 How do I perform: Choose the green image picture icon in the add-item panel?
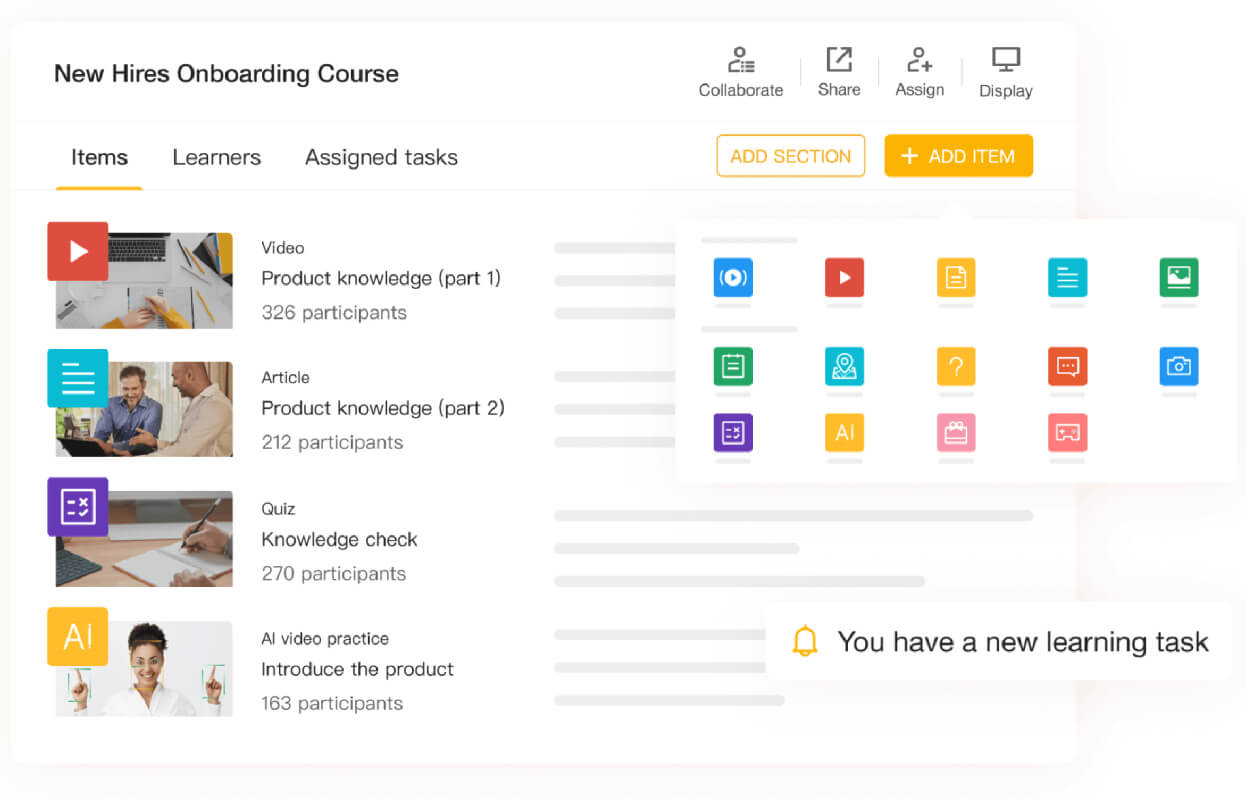coord(1179,277)
